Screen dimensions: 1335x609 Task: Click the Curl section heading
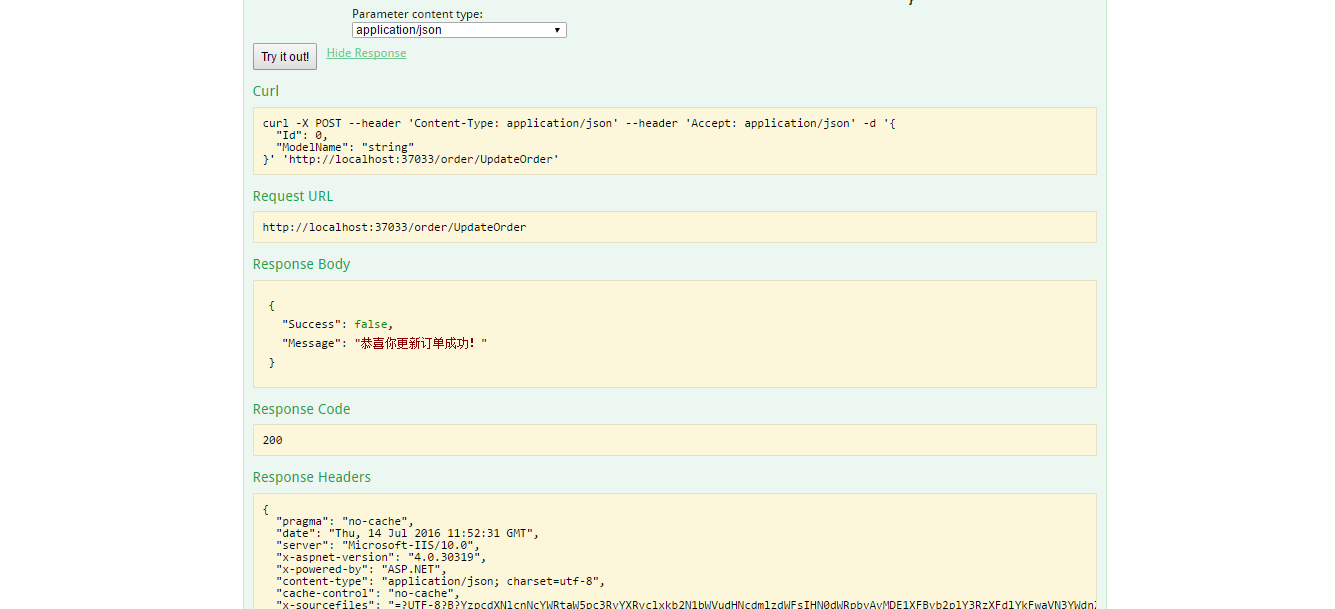266,91
